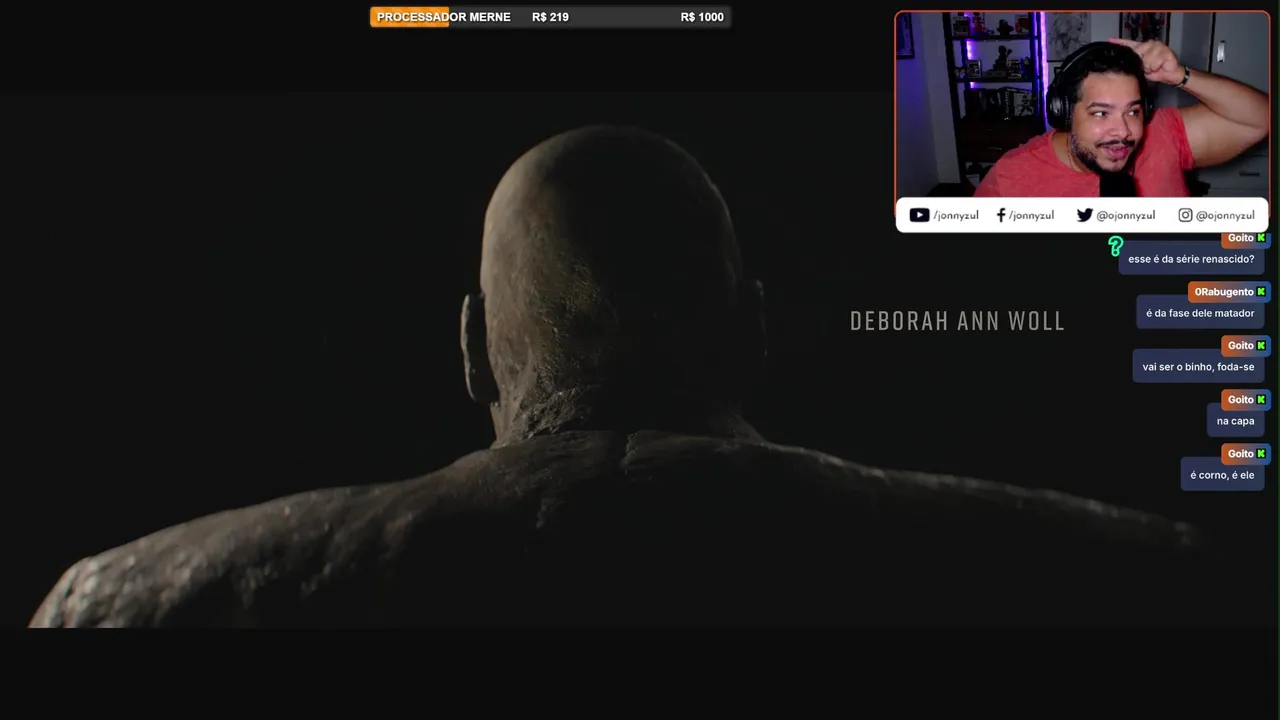The height and width of the screenshot is (720, 1280).
Task: Click the Instagram icon
Action: [1185, 215]
